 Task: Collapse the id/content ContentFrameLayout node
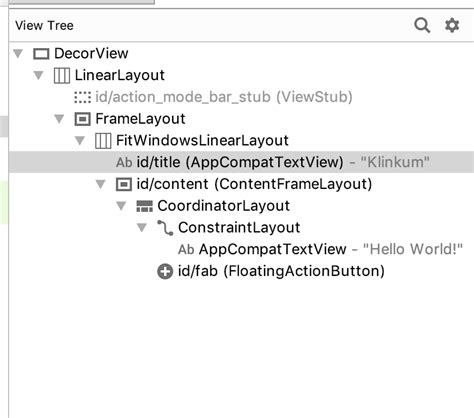click(101, 184)
